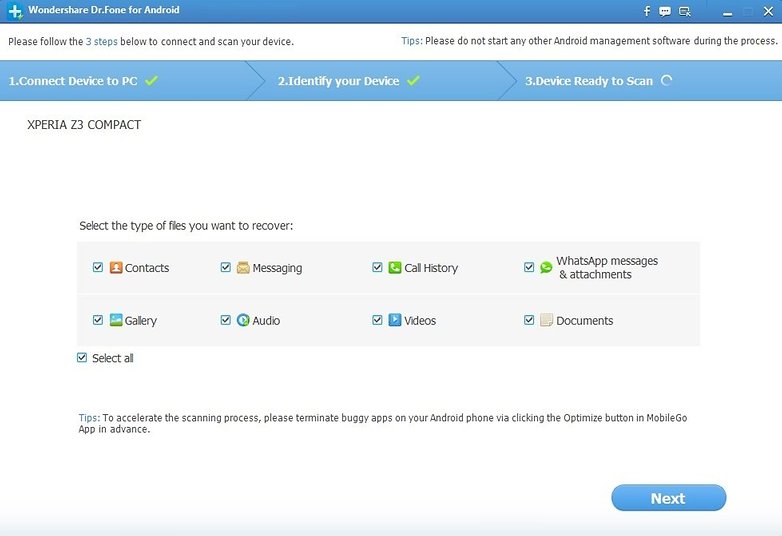Click the register window icon in title bar
This screenshot has width=782, height=536.
pyautogui.click(x=685, y=11)
